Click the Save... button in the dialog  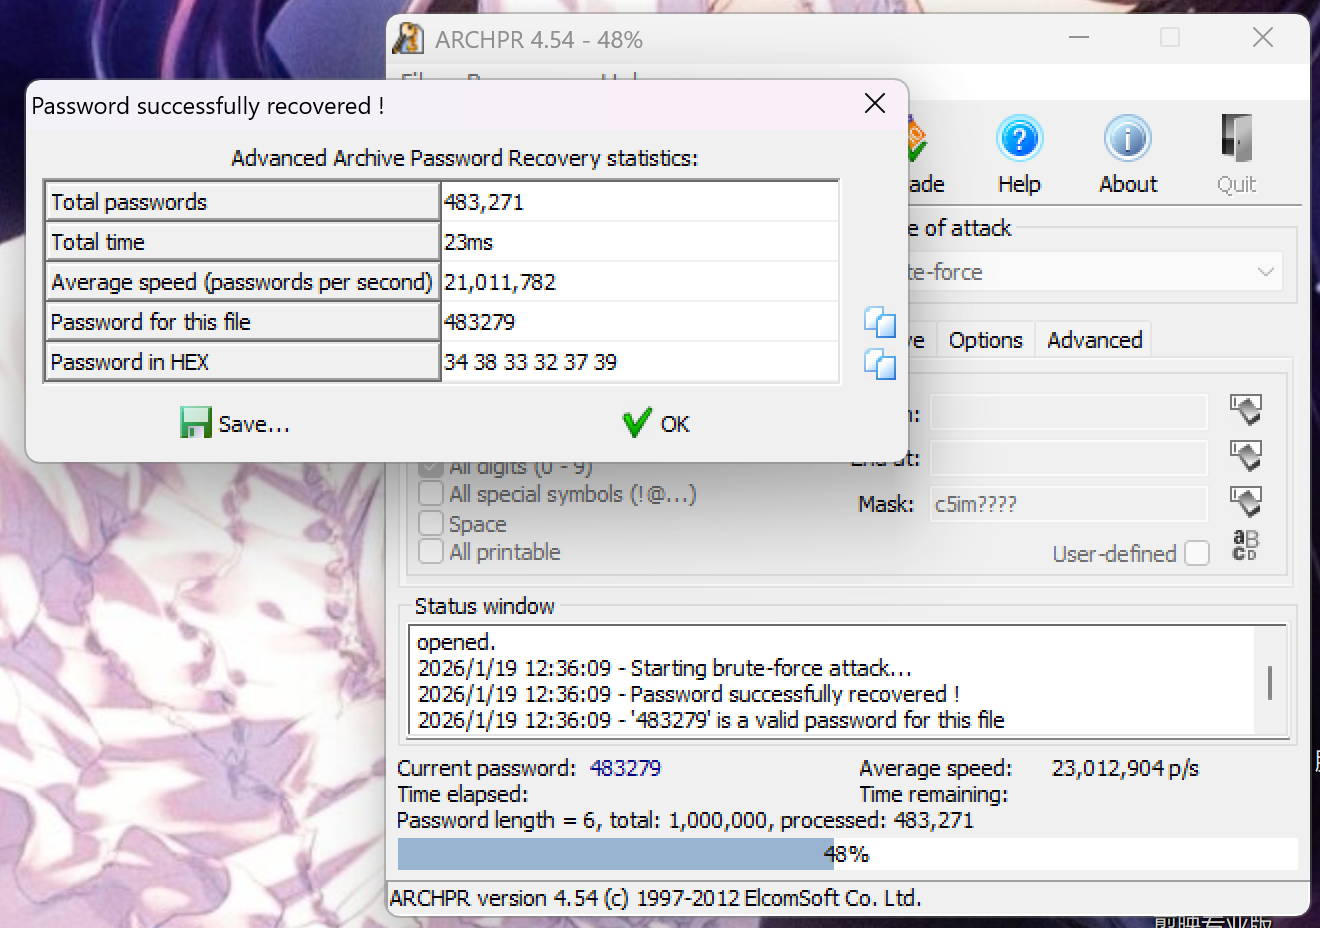pyautogui.click(x=235, y=424)
